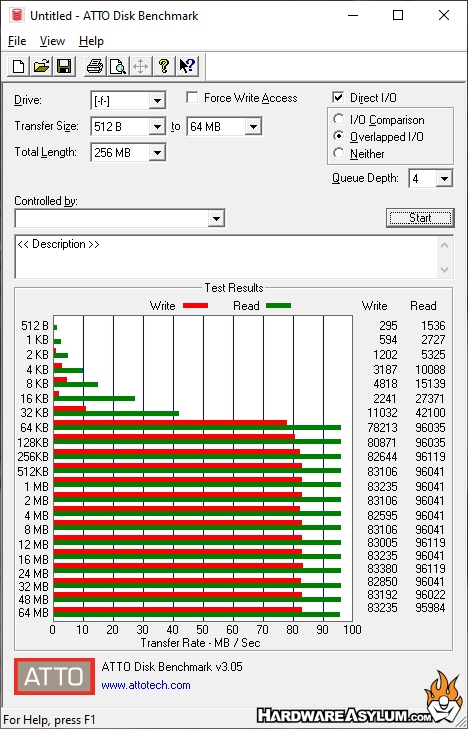Uncheck the Direct I/O checkbox

338,98
